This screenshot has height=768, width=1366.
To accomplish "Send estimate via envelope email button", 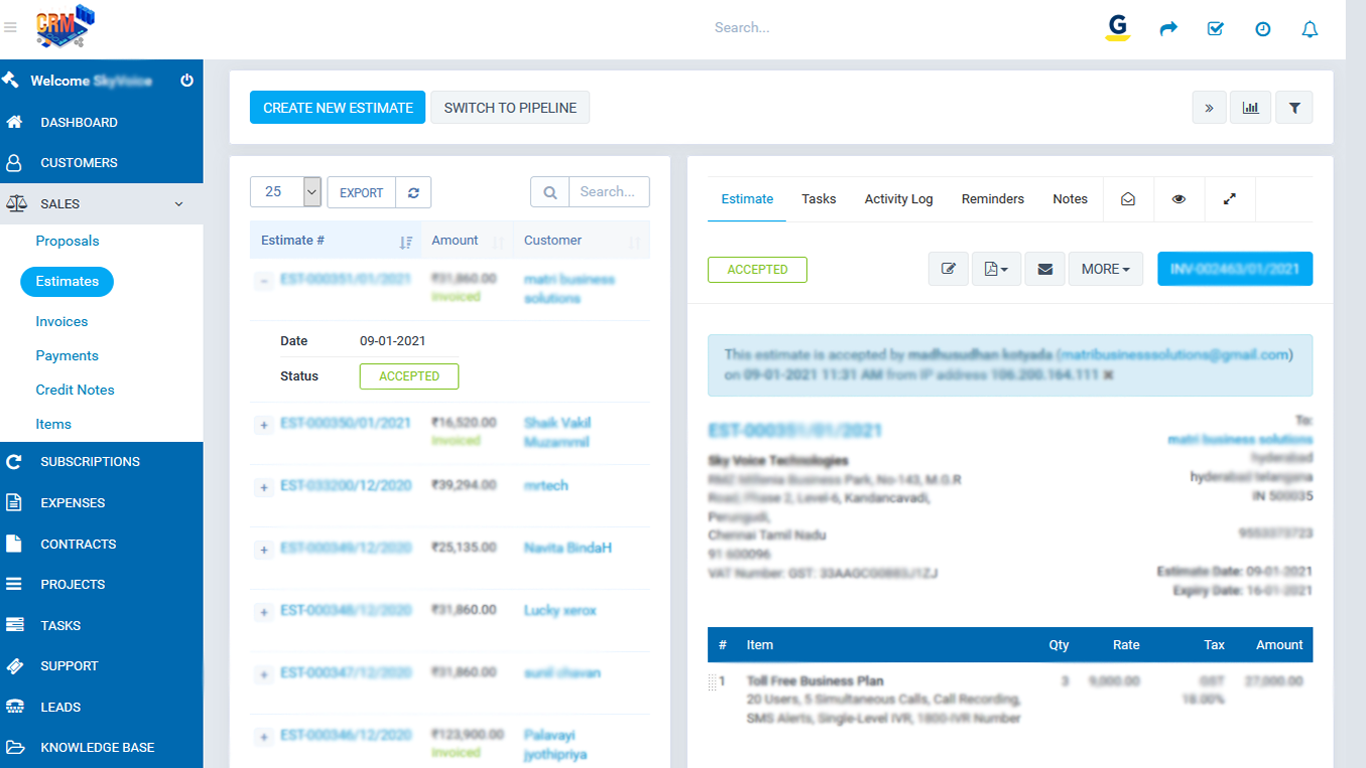I will 1044,269.
